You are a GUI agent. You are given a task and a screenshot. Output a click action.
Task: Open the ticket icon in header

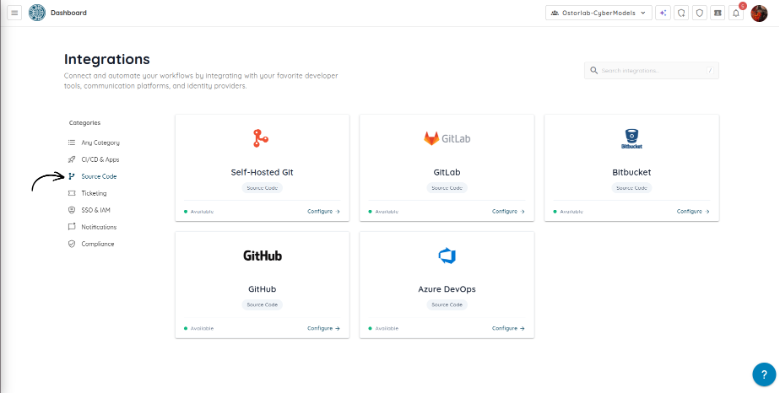(x=717, y=13)
